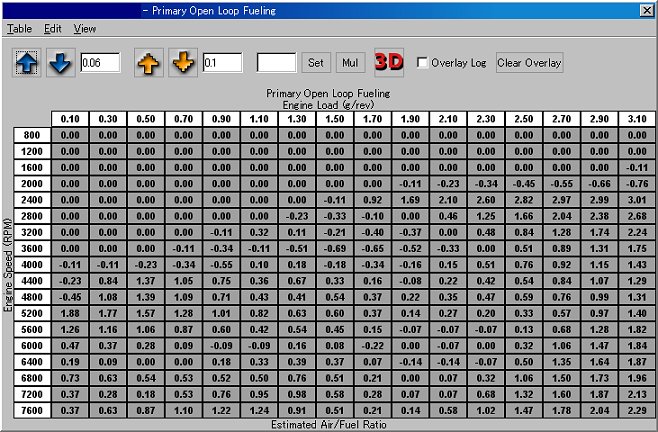This screenshot has height=432, width=658.
Task: Click the Clear Overlay button
Action: click(529, 63)
